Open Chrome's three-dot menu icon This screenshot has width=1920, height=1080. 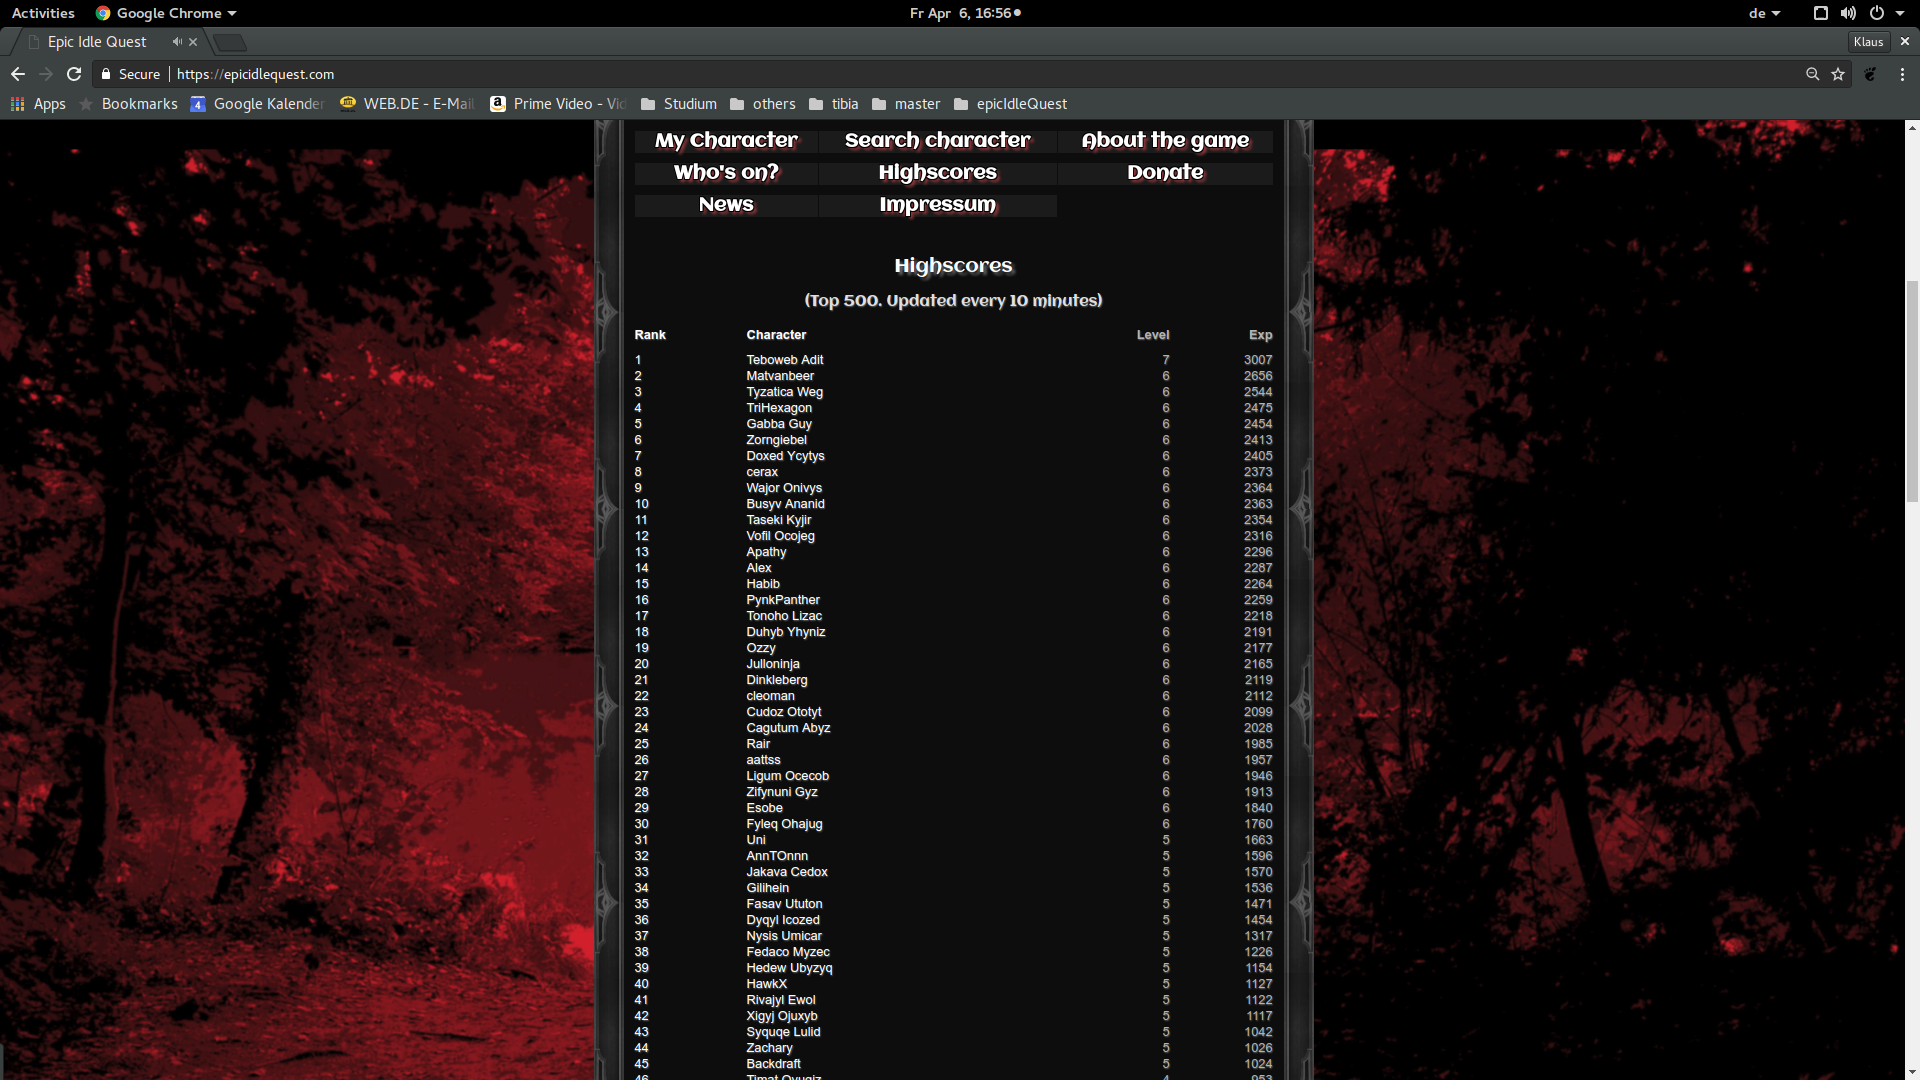[1903, 74]
